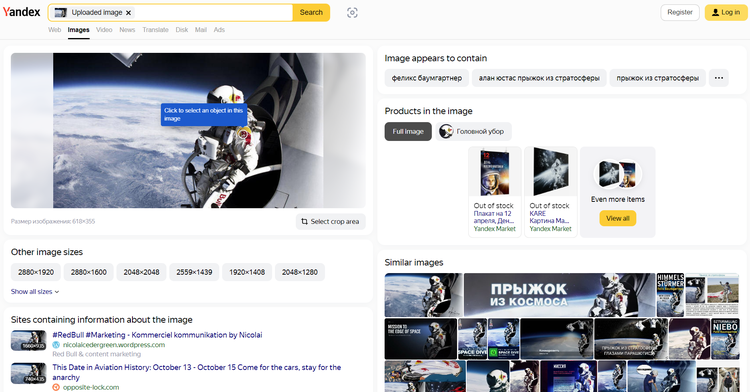Open the Ads tab
Screen dimensions: 750x392
219,30
